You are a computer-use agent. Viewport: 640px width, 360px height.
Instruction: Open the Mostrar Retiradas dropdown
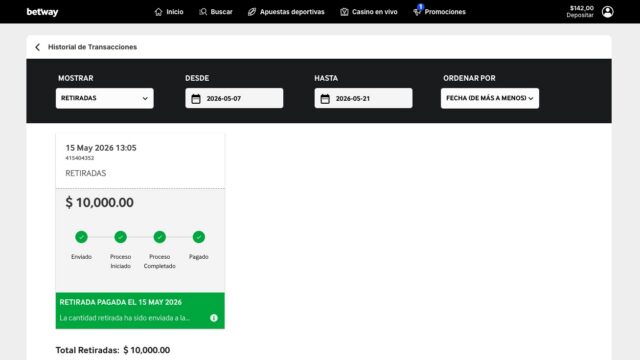coord(104,98)
